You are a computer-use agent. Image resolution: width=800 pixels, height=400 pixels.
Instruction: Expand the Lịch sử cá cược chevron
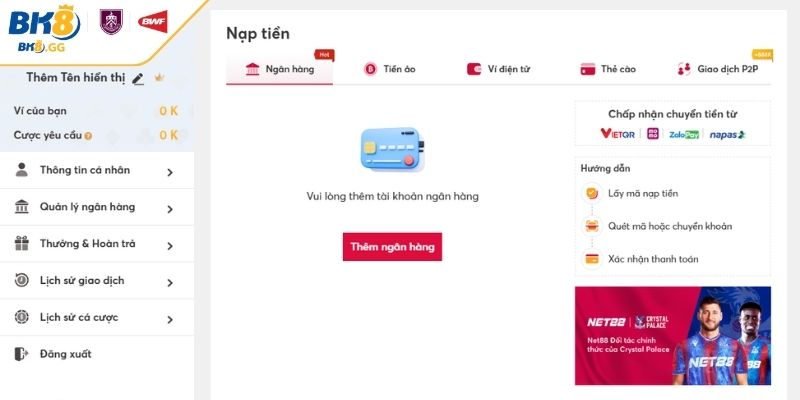coord(170,319)
